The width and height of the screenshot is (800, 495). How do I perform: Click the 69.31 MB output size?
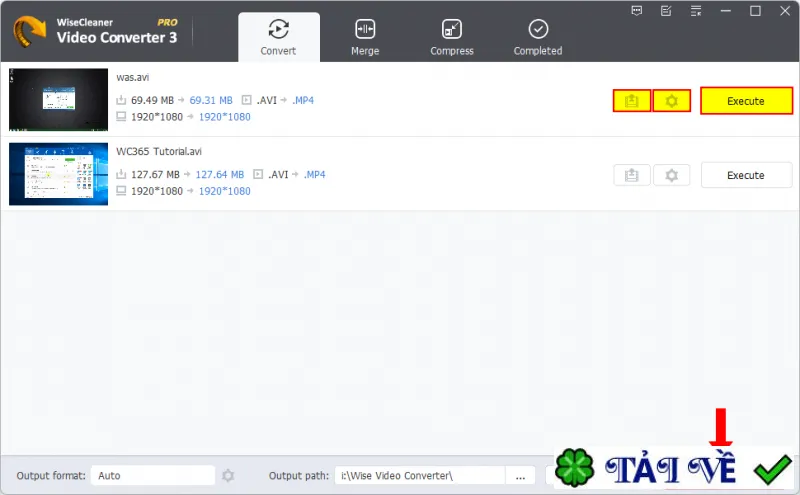coord(211,101)
